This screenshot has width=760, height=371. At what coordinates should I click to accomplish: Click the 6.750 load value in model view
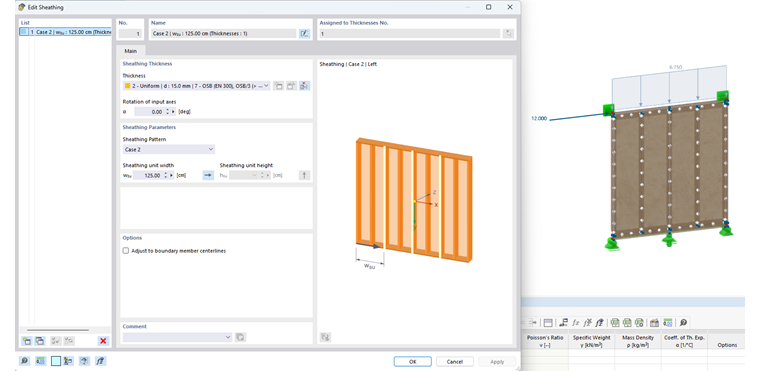tap(676, 67)
